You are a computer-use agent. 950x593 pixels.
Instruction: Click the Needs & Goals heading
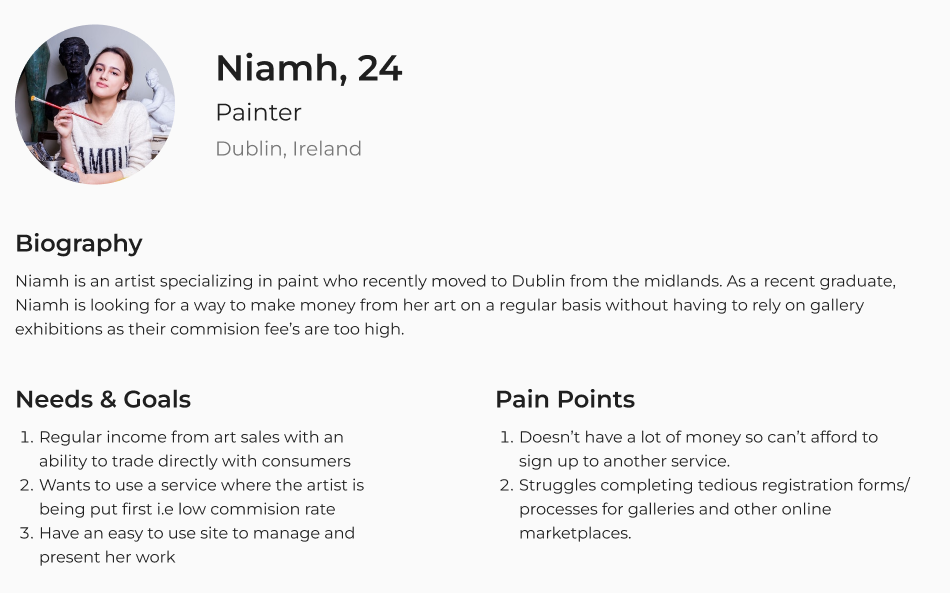click(x=103, y=399)
